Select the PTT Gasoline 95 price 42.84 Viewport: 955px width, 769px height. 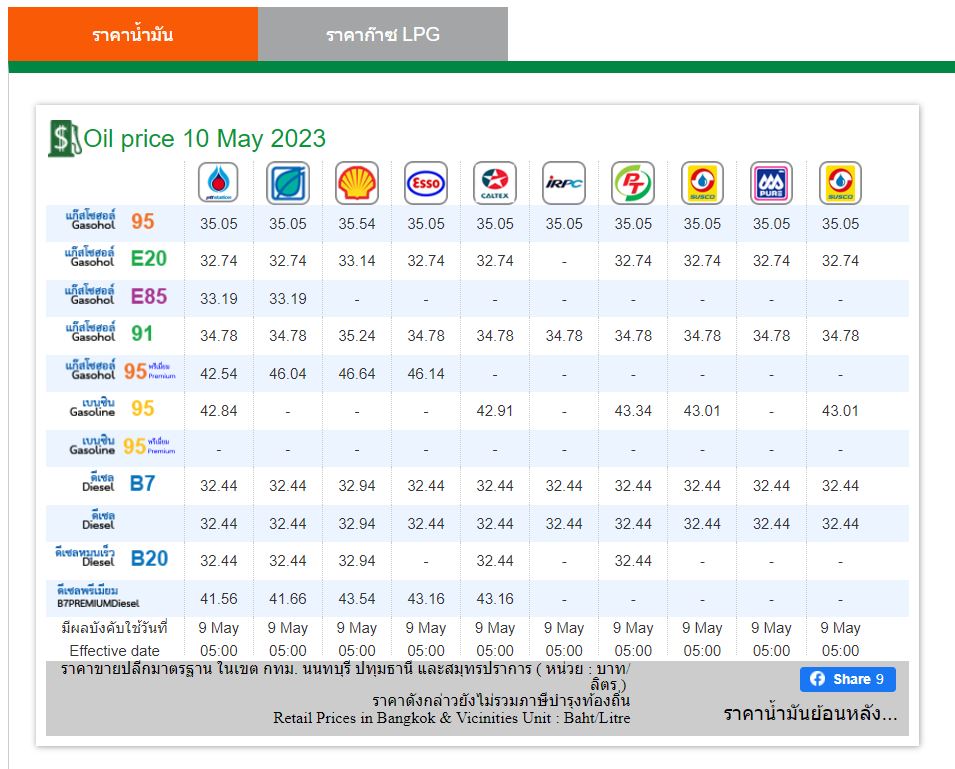(x=219, y=410)
